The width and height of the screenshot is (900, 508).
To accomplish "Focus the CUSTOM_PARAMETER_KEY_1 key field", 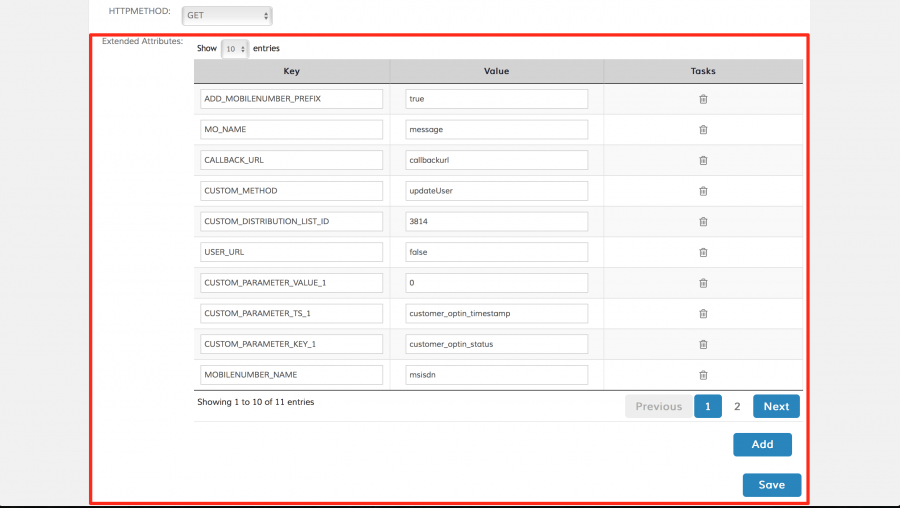I will (x=291, y=344).
